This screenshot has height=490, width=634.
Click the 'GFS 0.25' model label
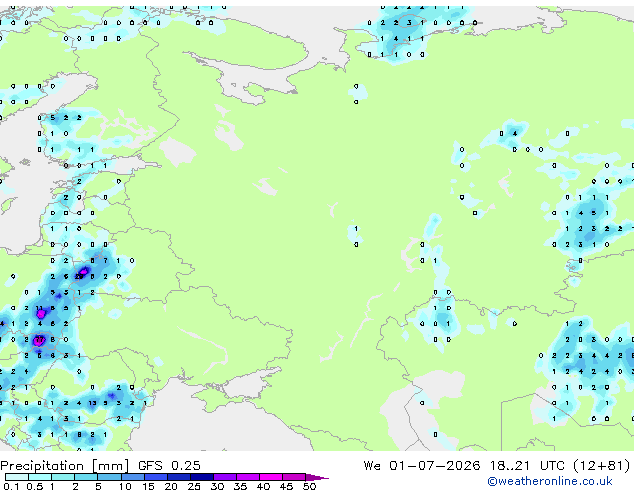pyautogui.click(x=169, y=466)
